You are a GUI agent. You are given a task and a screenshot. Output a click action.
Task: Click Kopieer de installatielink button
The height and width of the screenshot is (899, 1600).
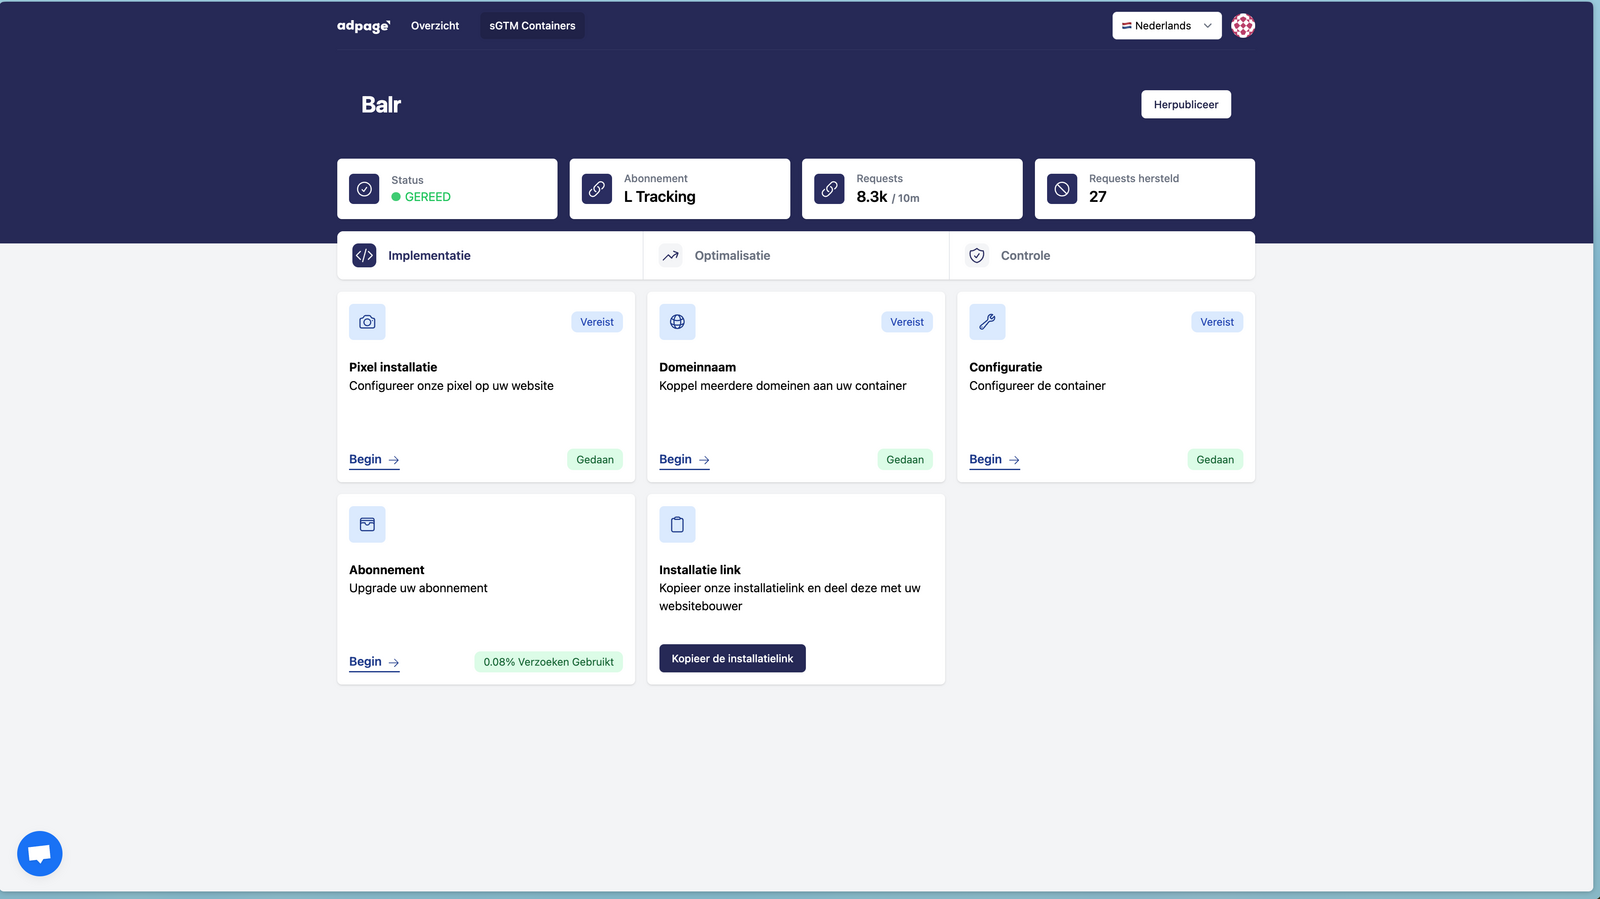[x=732, y=658]
